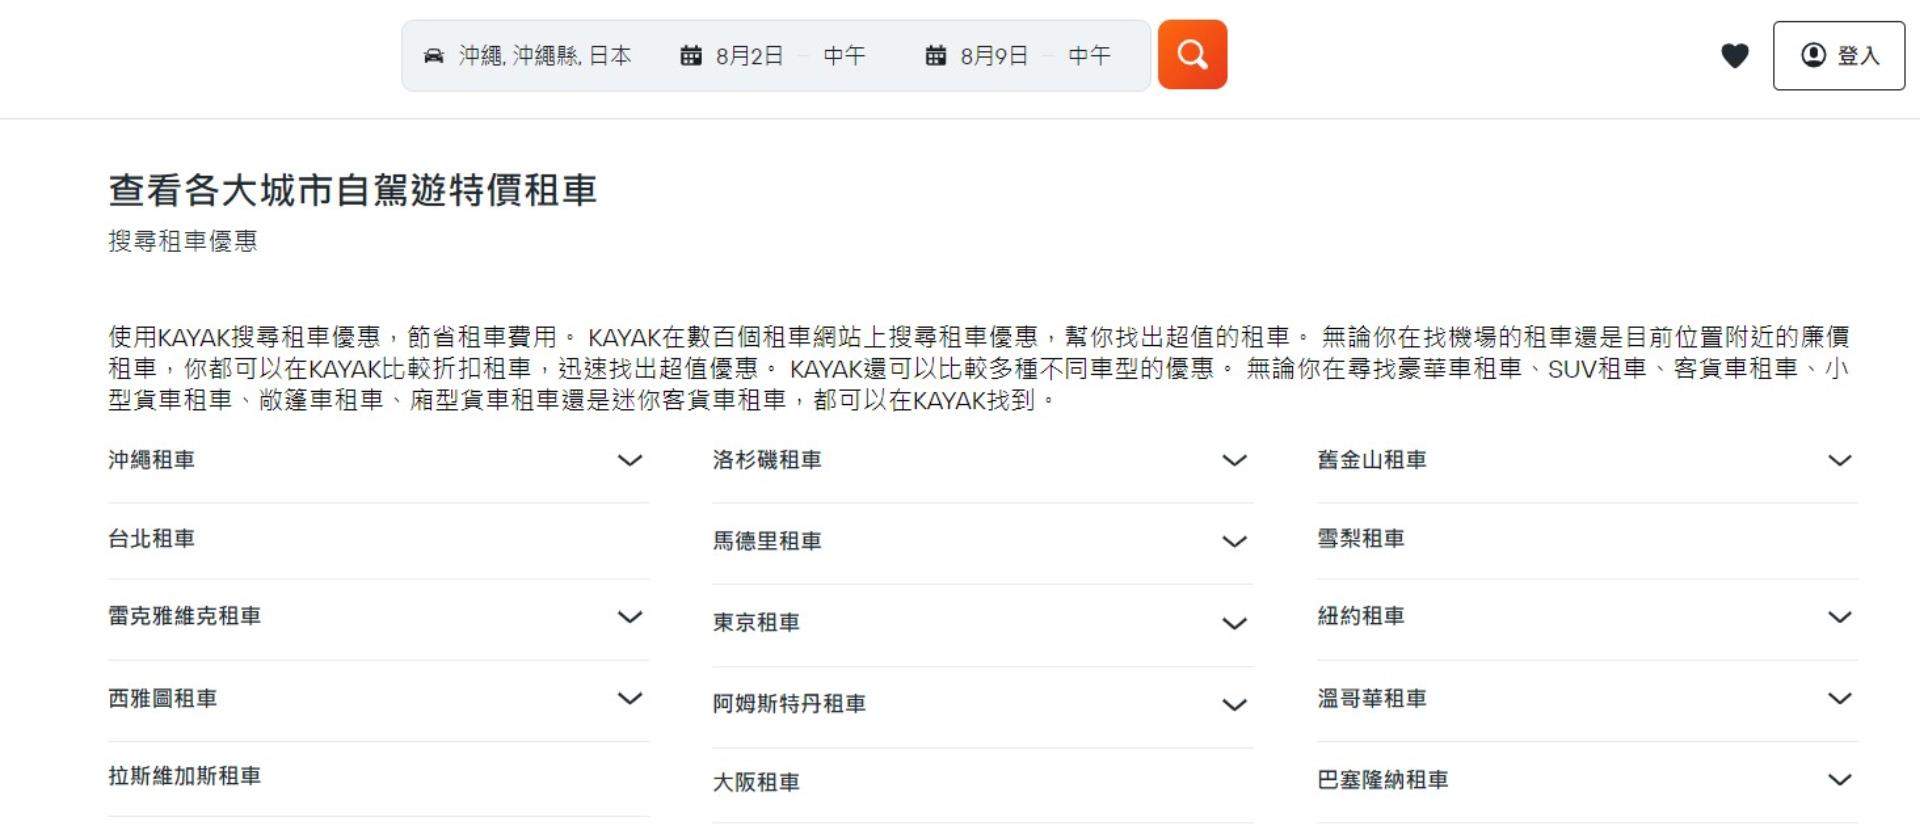Open the 8月2日 pickup date picker

coord(749,56)
